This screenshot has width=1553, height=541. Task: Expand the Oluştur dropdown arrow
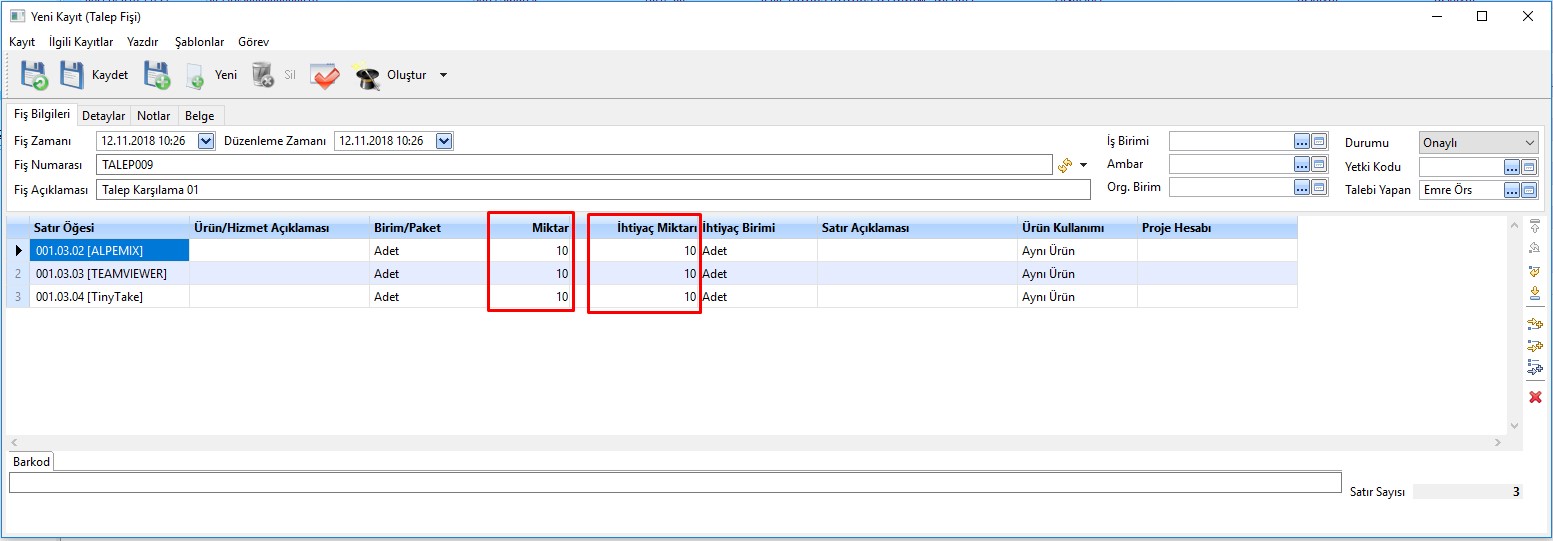coord(443,75)
